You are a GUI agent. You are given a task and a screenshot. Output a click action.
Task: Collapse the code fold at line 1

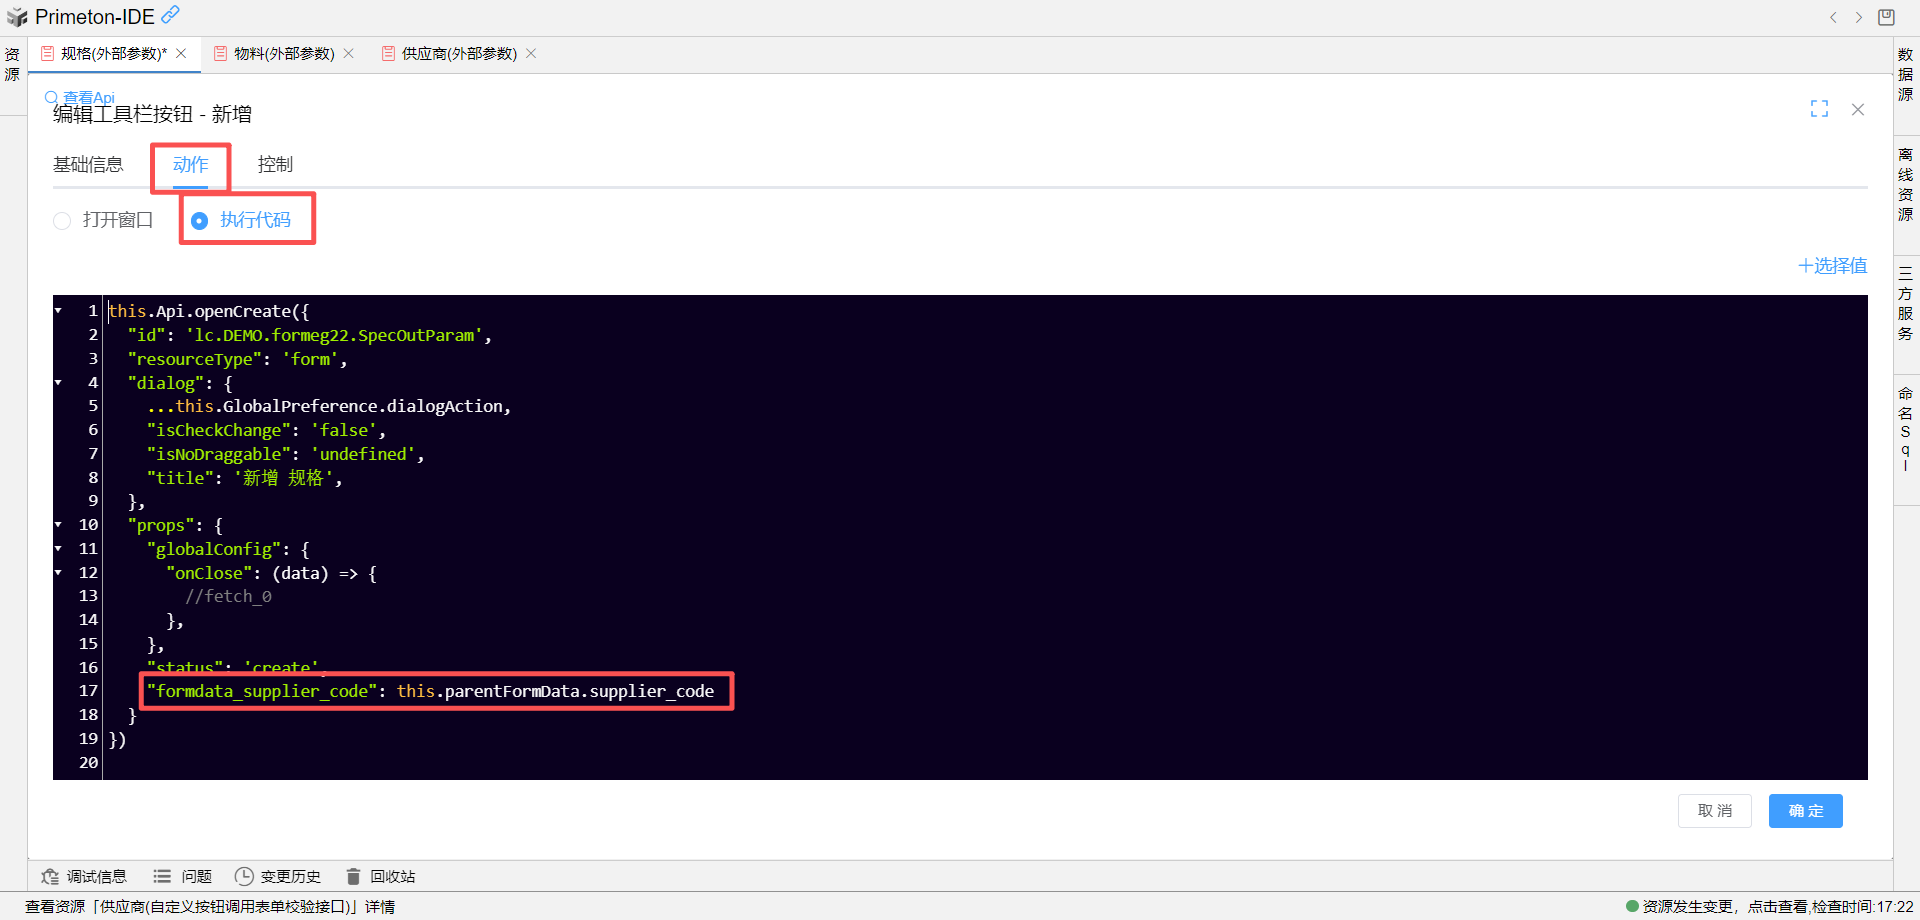pos(59,311)
